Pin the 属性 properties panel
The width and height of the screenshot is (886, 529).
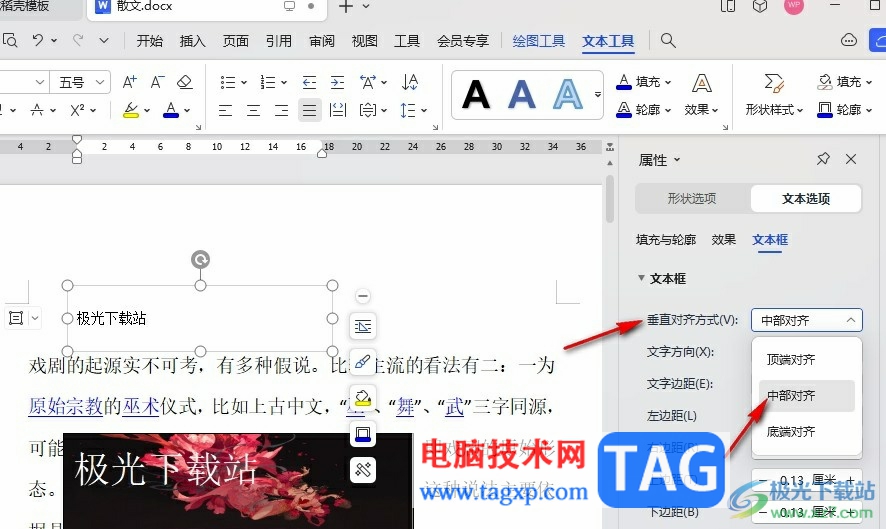(823, 159)
